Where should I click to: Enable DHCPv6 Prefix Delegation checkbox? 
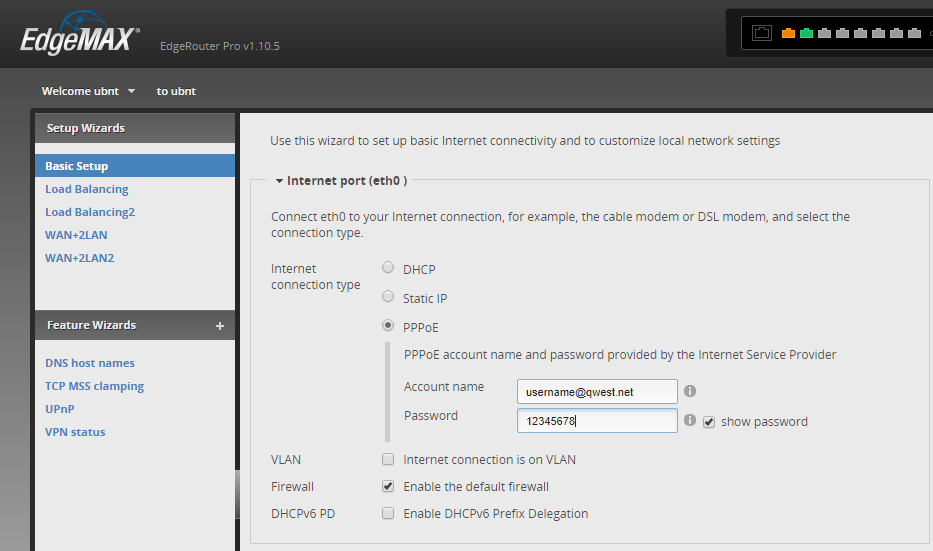coord(388,513)
